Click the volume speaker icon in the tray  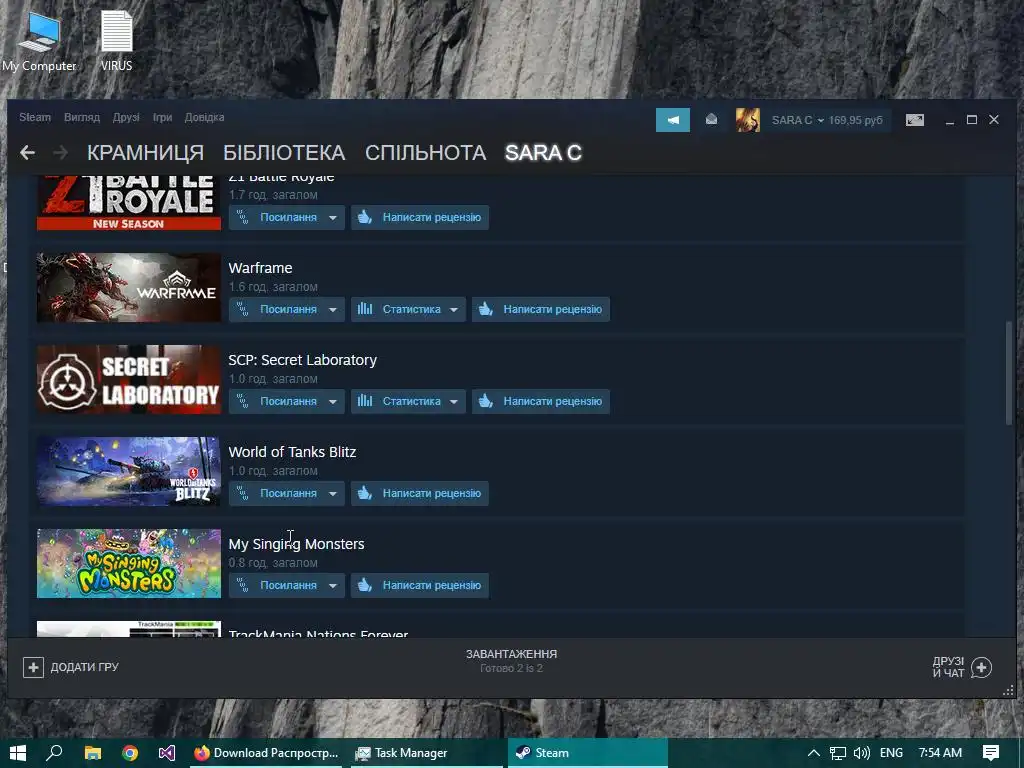(862, 753)
